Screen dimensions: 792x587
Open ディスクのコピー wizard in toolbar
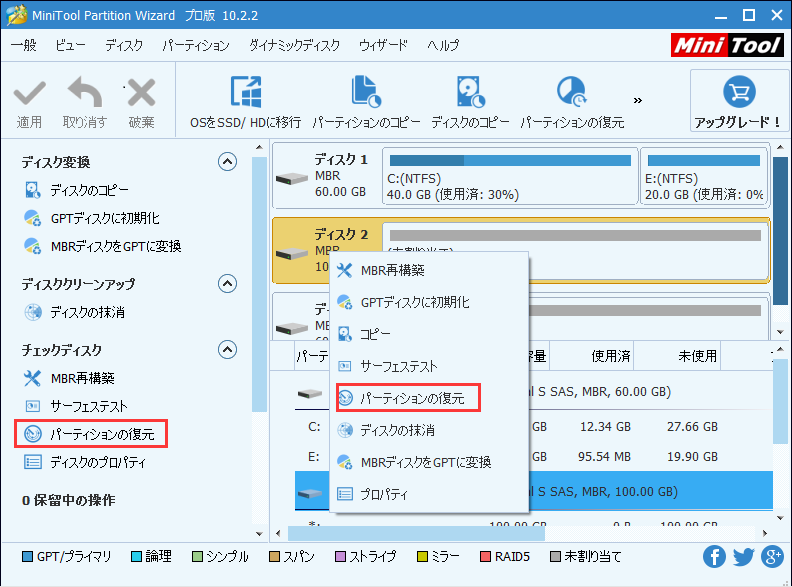(470, 103)
